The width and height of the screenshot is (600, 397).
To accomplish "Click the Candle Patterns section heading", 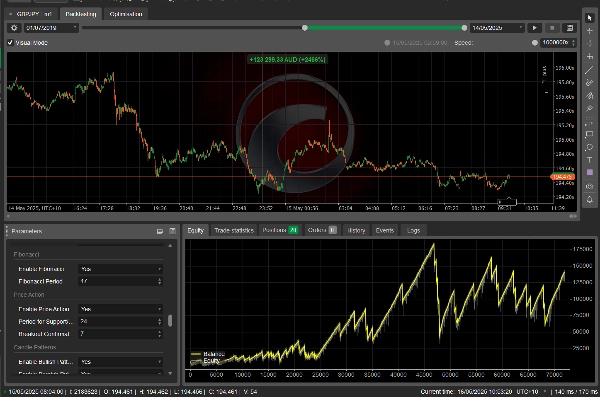I will 35,347.
